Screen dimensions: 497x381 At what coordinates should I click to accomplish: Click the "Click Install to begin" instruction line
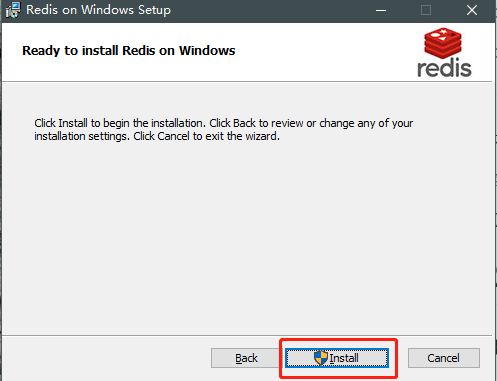pyautogui.click(x=223, y=123)
